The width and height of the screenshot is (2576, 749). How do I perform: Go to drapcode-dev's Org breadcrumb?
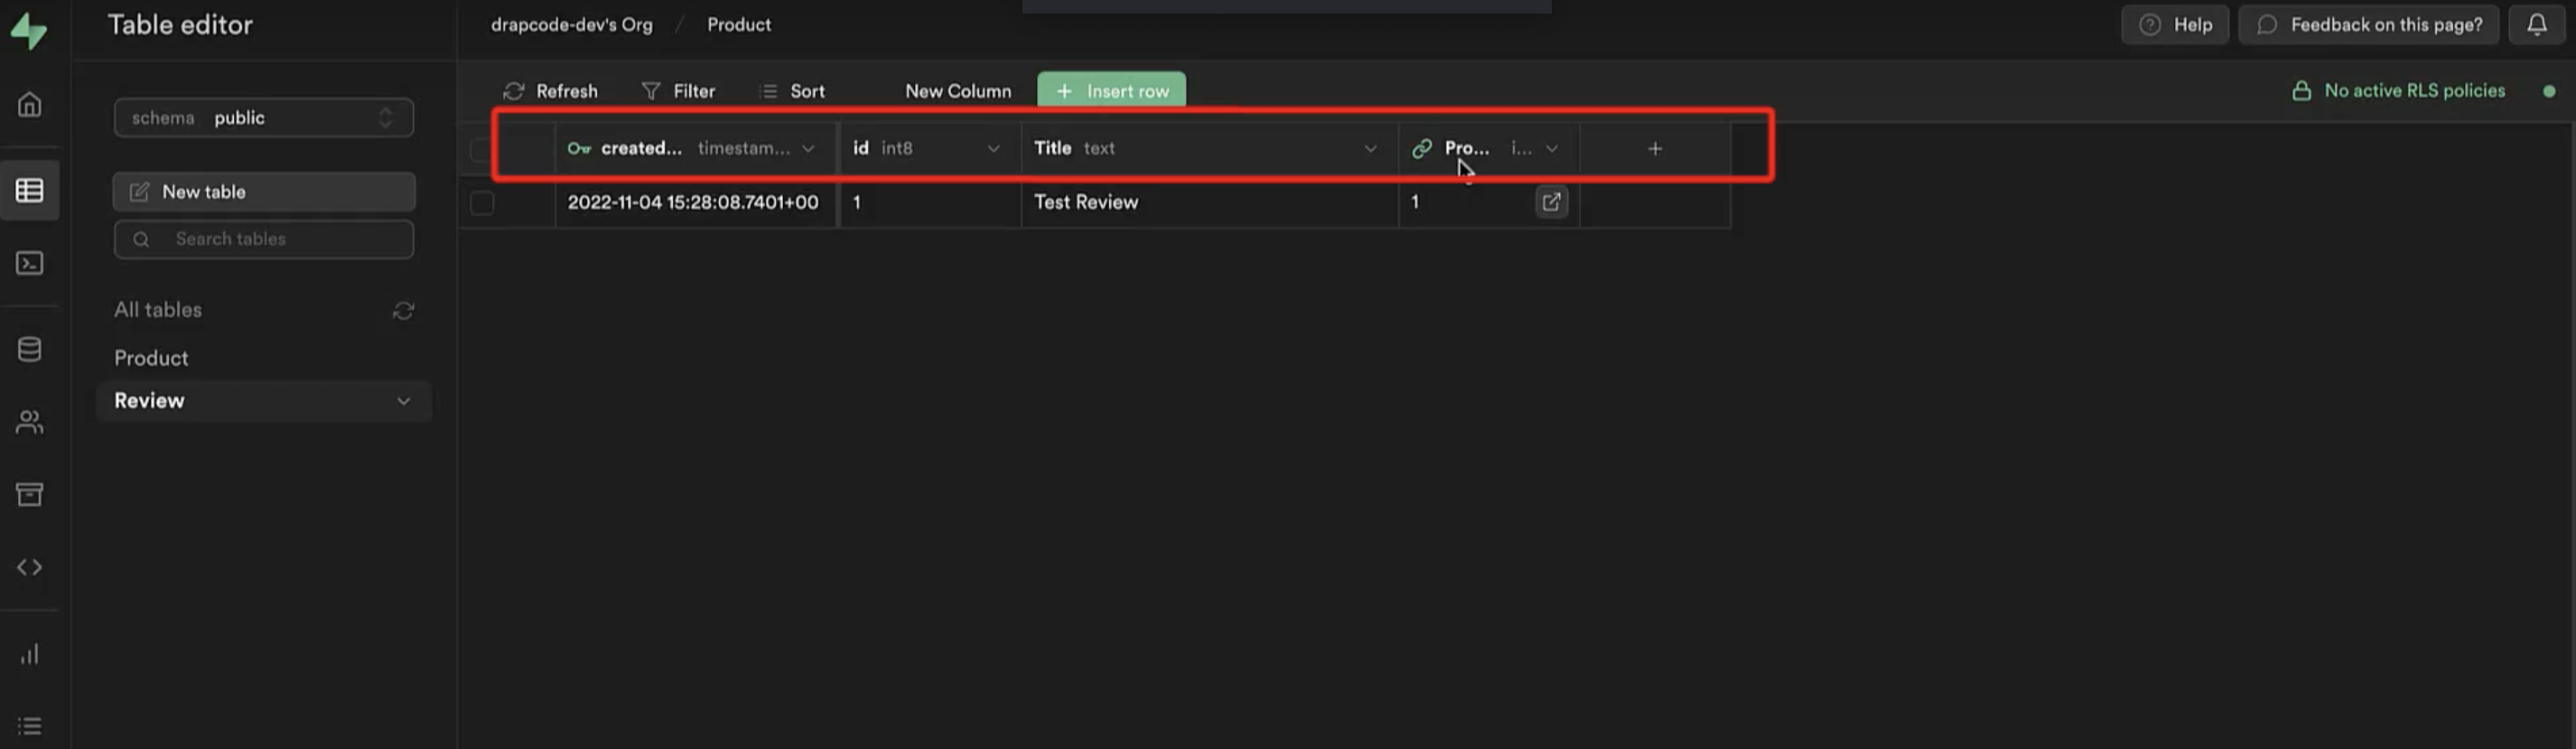[571, 25]
